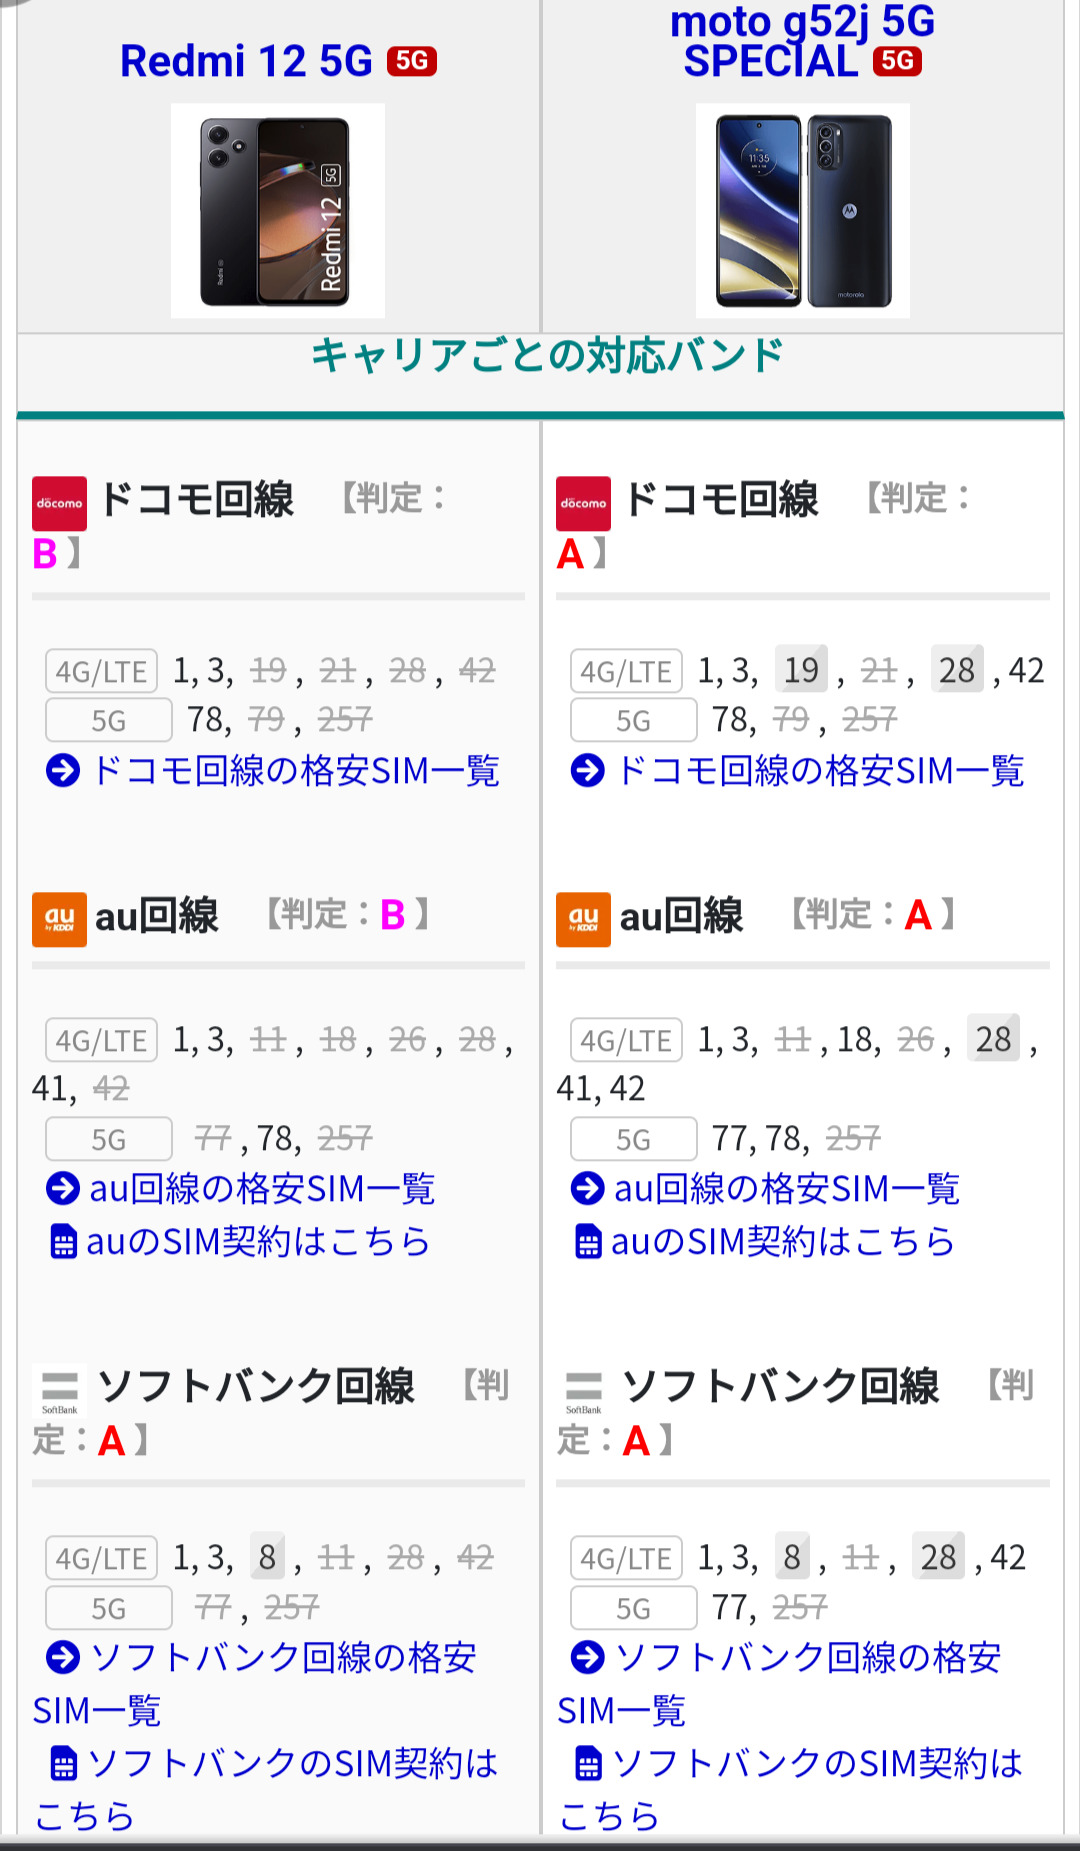
Task: Open SoftBank SIM contract link for moto g52j
Action: pyautogui.click(x=816, y=1764)
